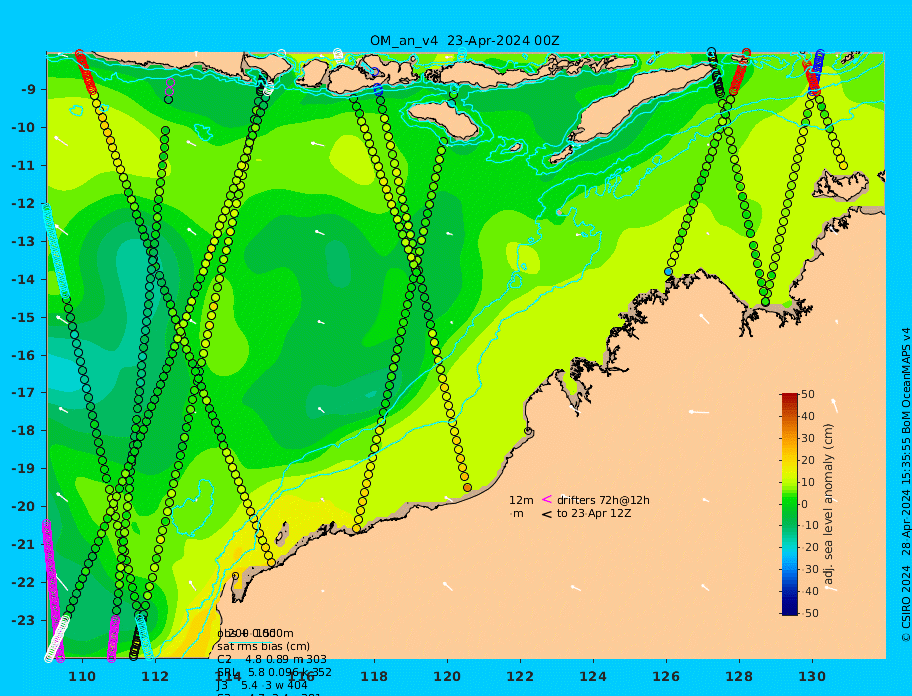Select the colorbar tick label '30'

(x=808, y=438)
